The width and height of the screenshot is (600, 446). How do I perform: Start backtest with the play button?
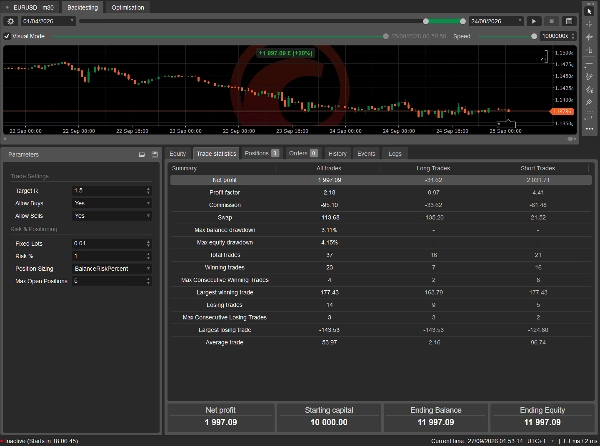point(534,21)
